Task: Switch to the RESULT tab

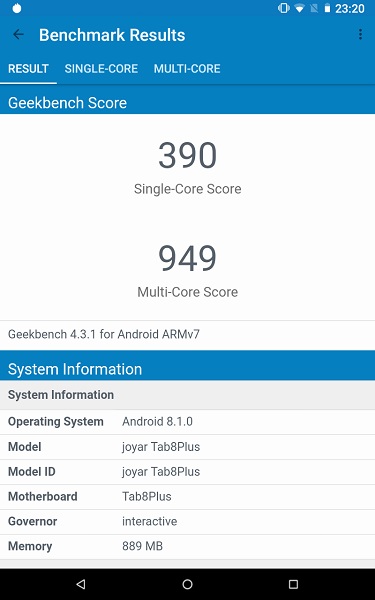Action: pos(28,69)
